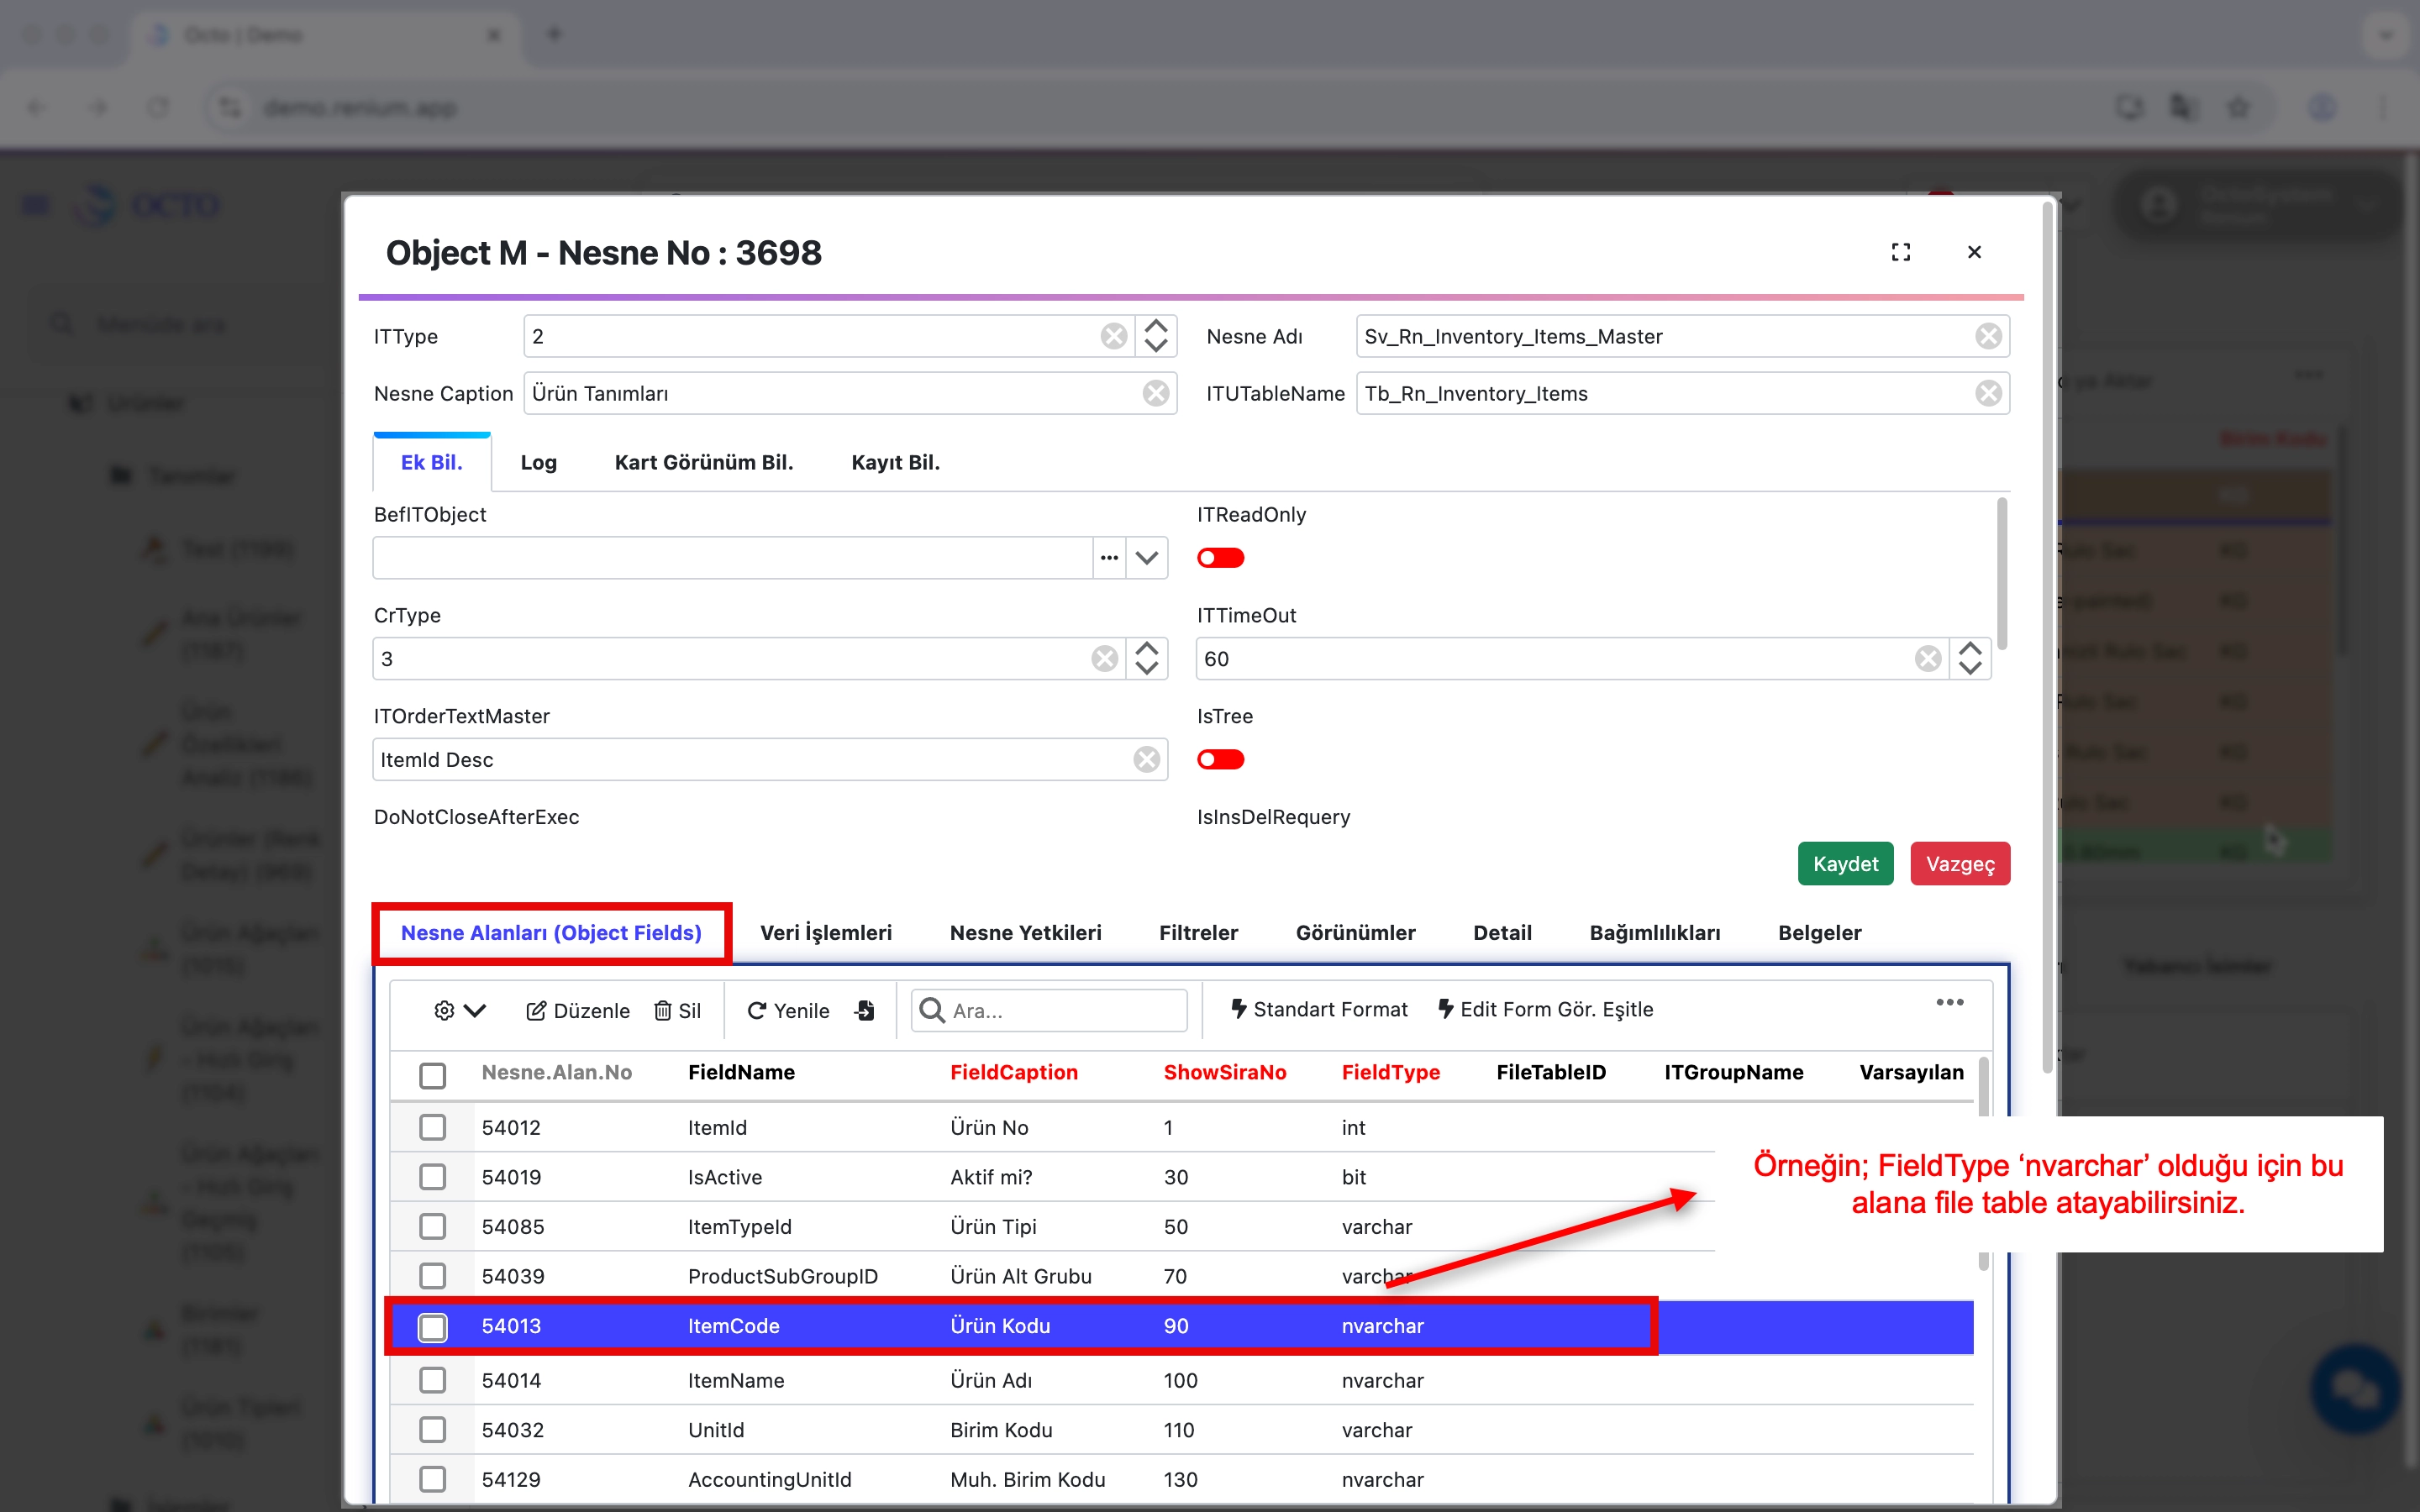Click the ITType spinner arrows
Image resolution: width=2420 pixels, height=1512 pixels.
click(1156, 337)
